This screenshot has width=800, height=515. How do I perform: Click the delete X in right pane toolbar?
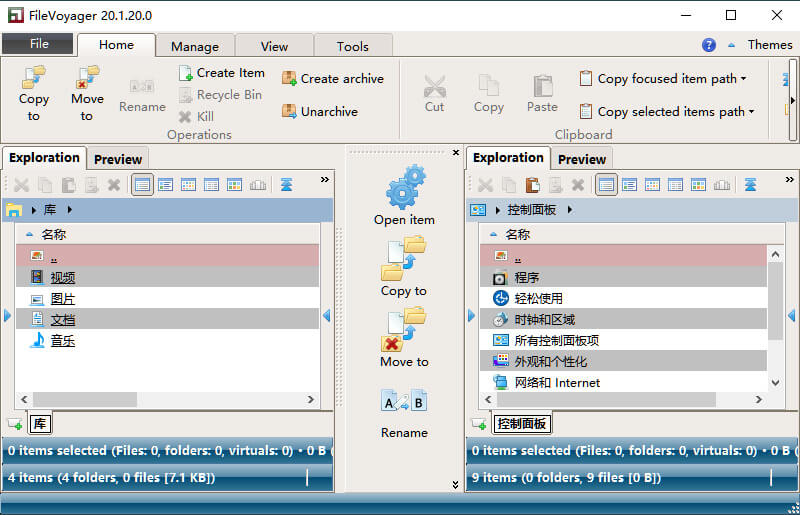click(578, 185)
